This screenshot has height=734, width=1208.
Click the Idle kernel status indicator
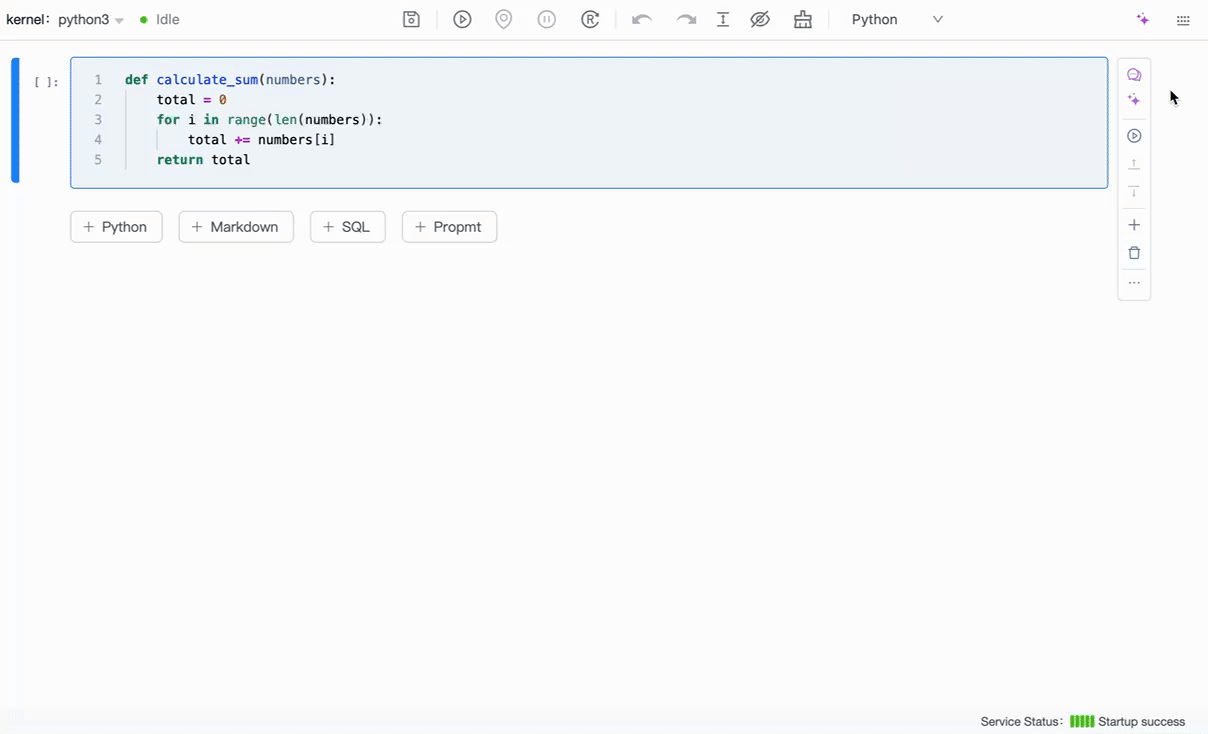click(160, 20)
